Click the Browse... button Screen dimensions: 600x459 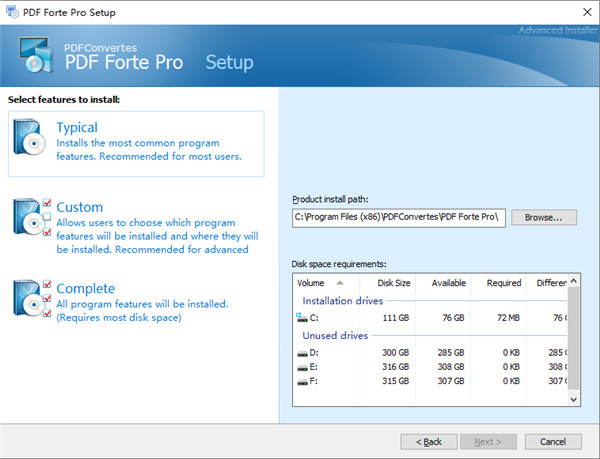point(544,217)
